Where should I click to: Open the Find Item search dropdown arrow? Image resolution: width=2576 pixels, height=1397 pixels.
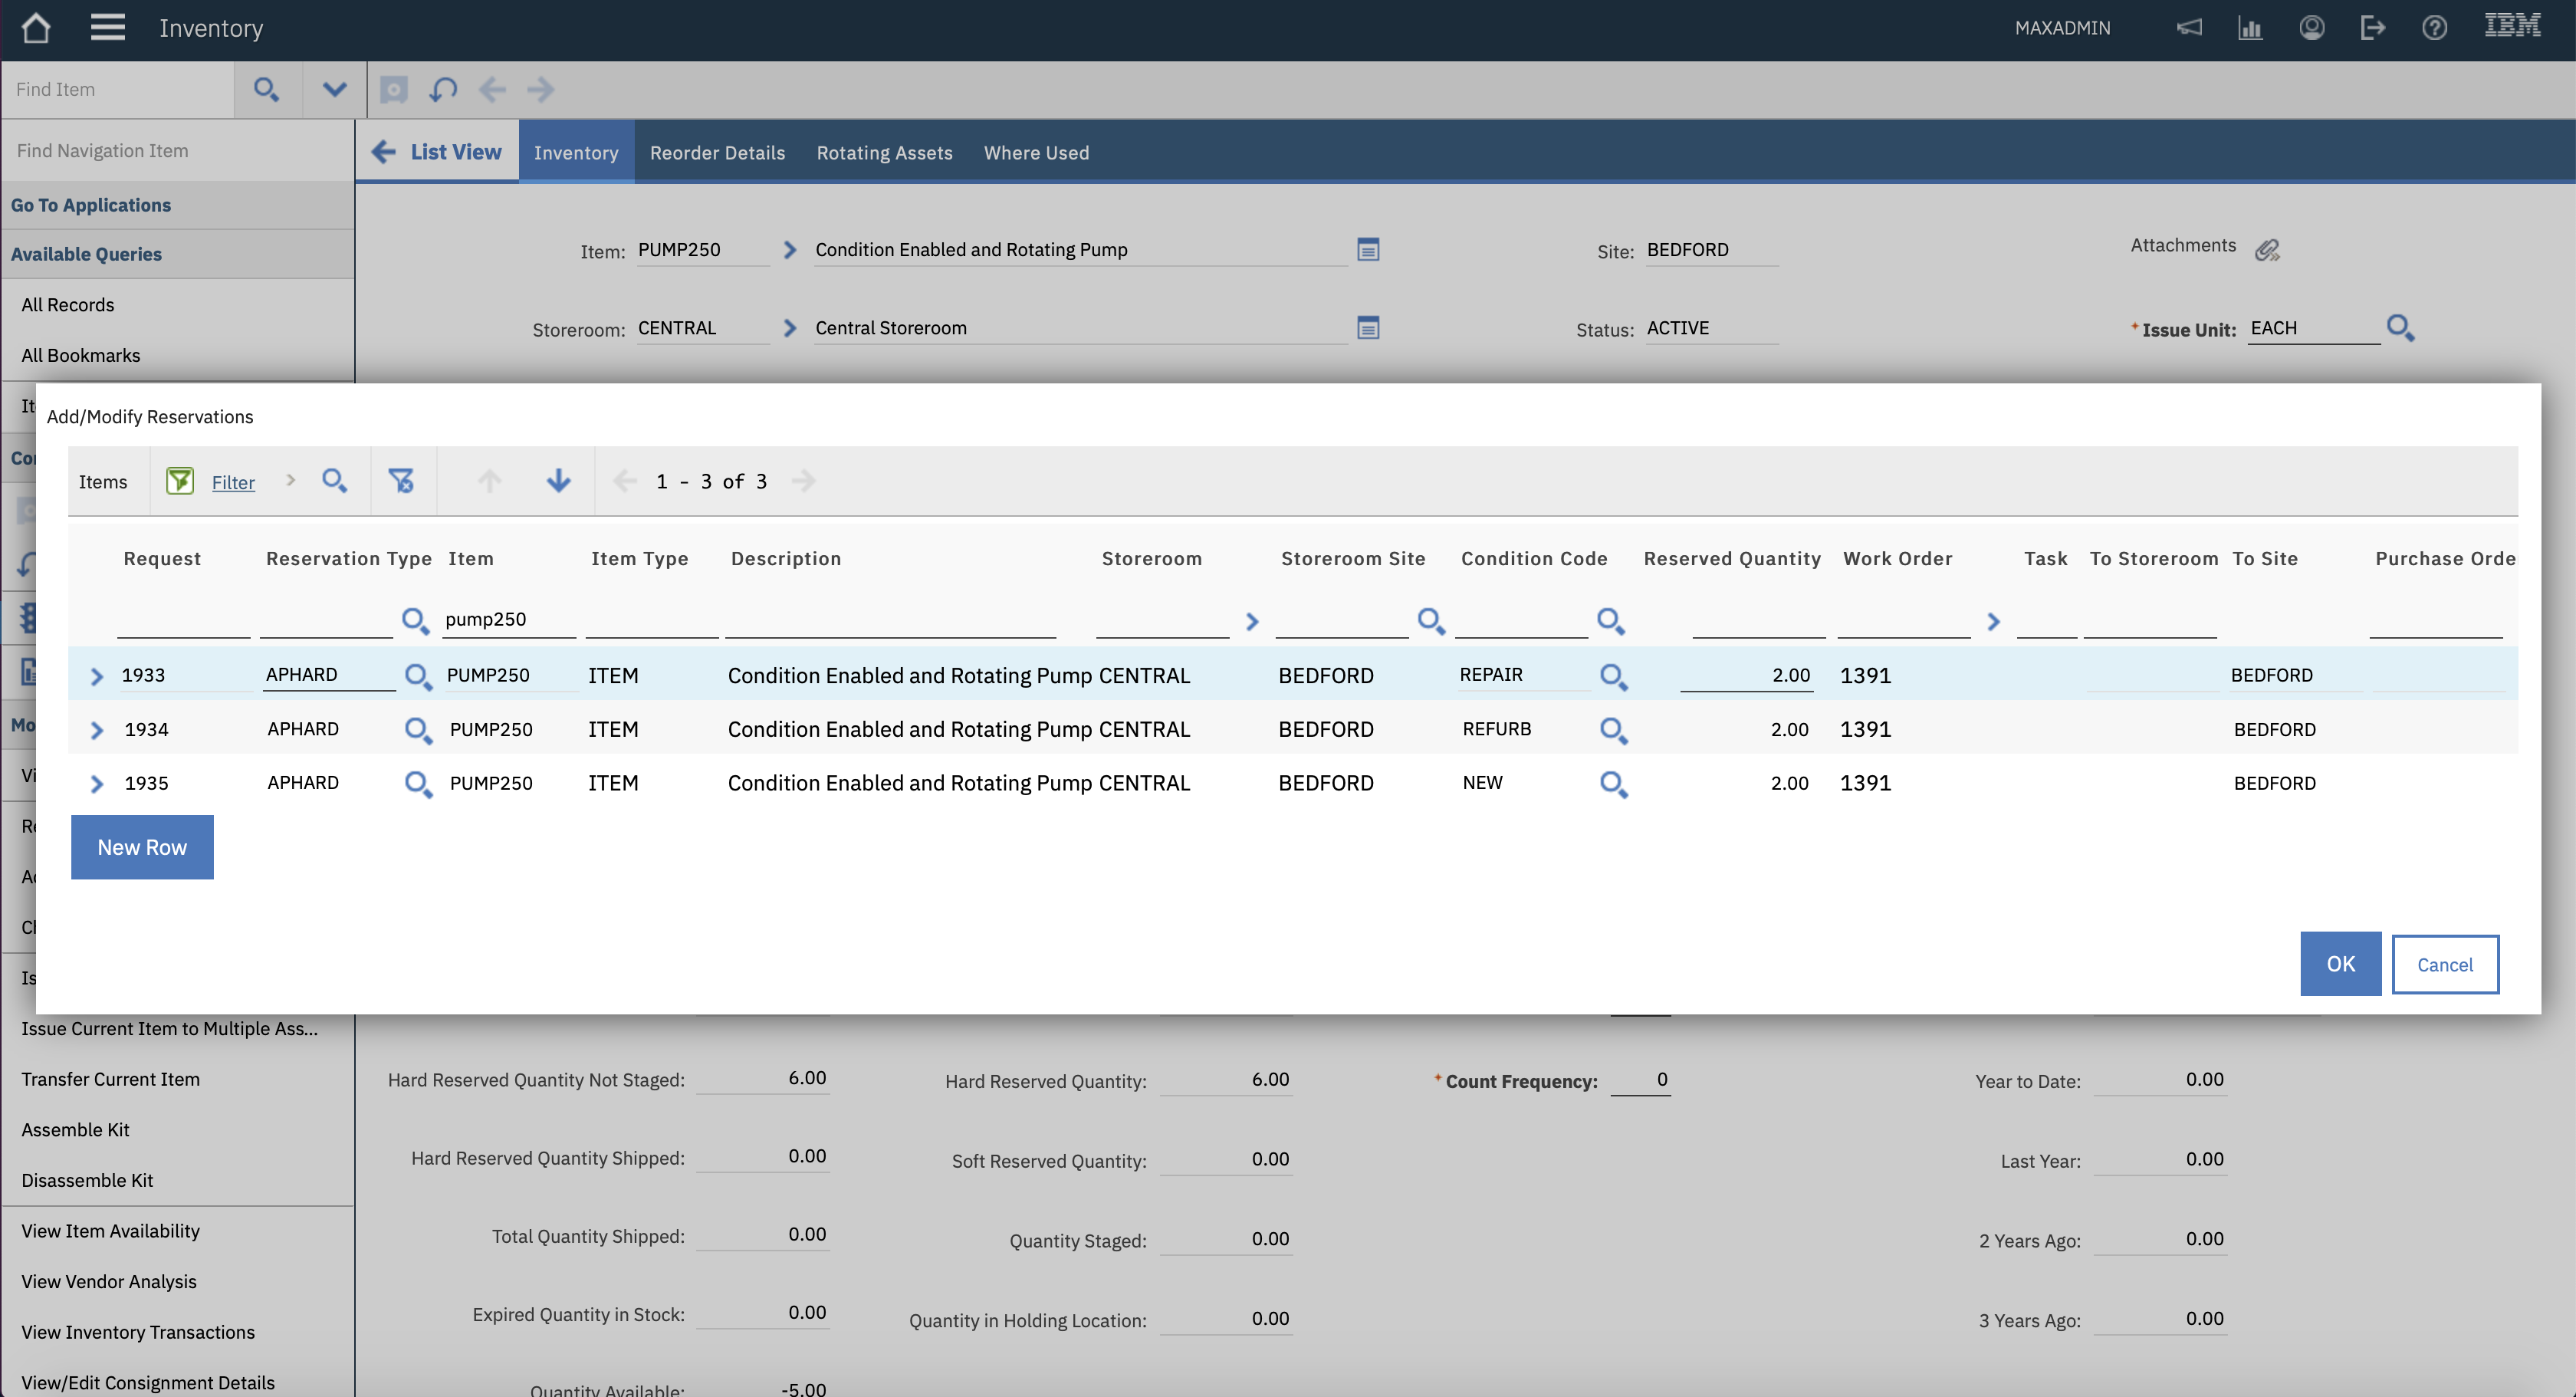point(334,90)
